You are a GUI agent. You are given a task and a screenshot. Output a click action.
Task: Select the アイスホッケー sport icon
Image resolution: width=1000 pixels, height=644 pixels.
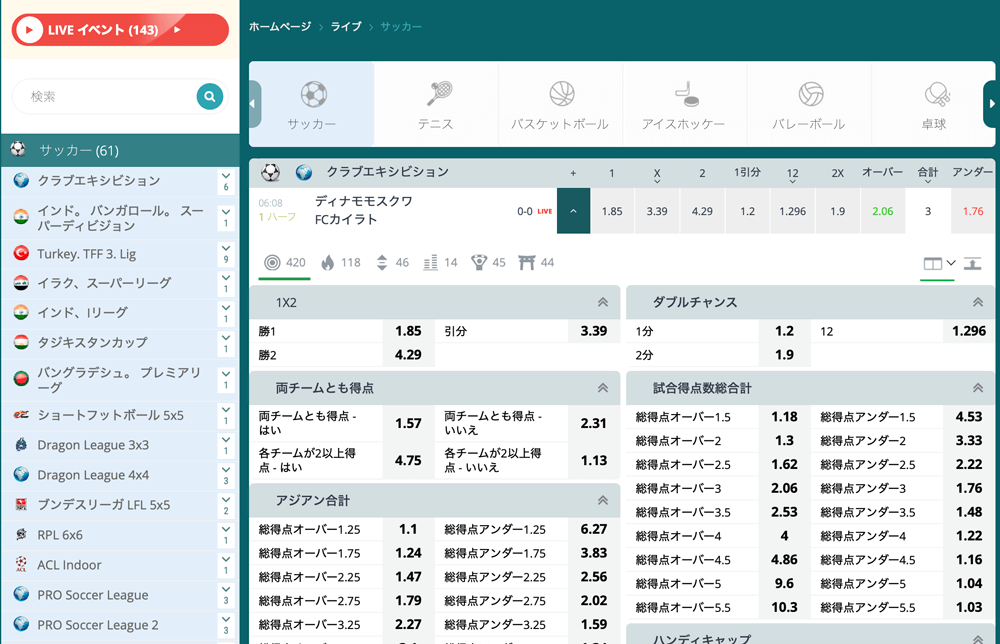coord(684,94)
